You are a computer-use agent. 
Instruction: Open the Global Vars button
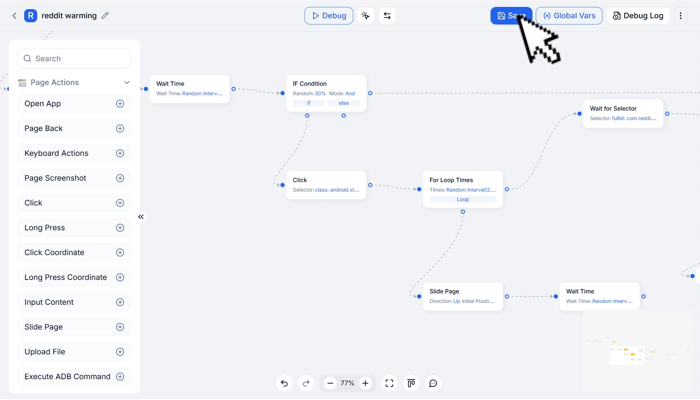569,16
